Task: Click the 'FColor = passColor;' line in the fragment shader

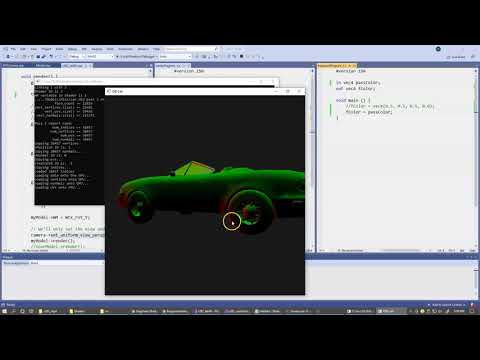Action: pyautogui.click(x=369, y=112)
